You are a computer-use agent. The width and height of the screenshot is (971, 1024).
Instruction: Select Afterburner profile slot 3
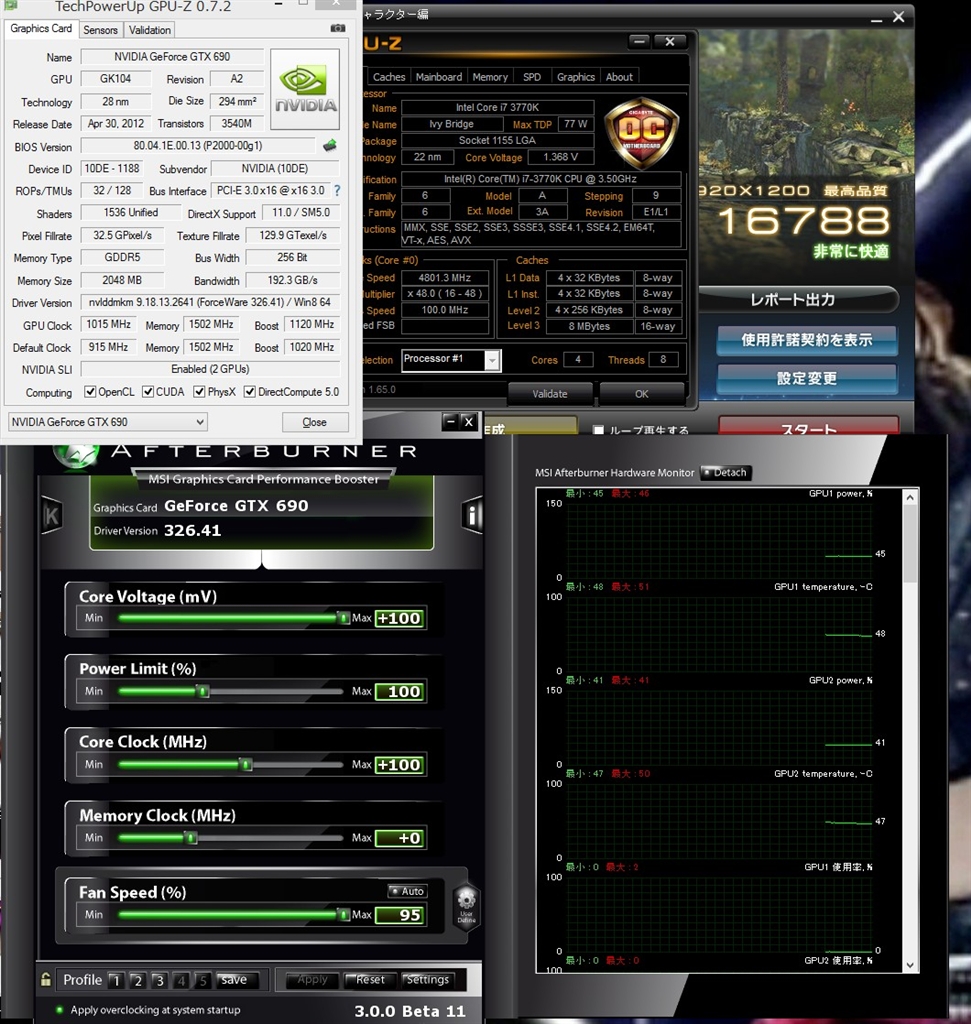click(x=159, y=980)
